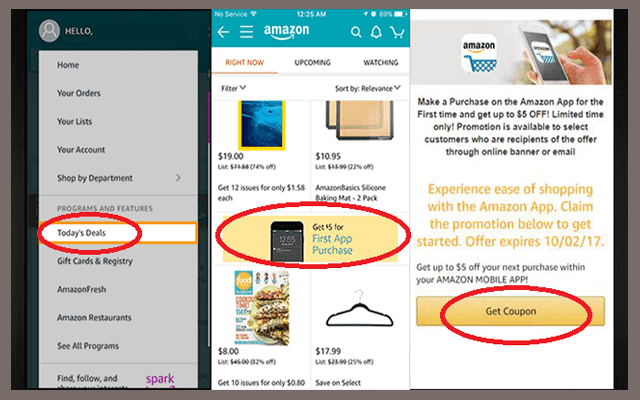Viewport: 640px width, 400px height.
Task: Switch to the Upcoming tab
Action: pos(313,62)
